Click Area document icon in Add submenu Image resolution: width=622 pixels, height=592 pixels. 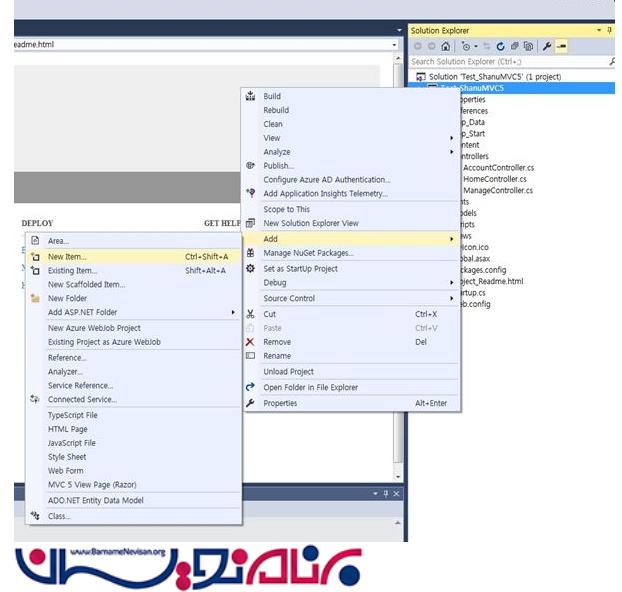(x=35, y=240)
